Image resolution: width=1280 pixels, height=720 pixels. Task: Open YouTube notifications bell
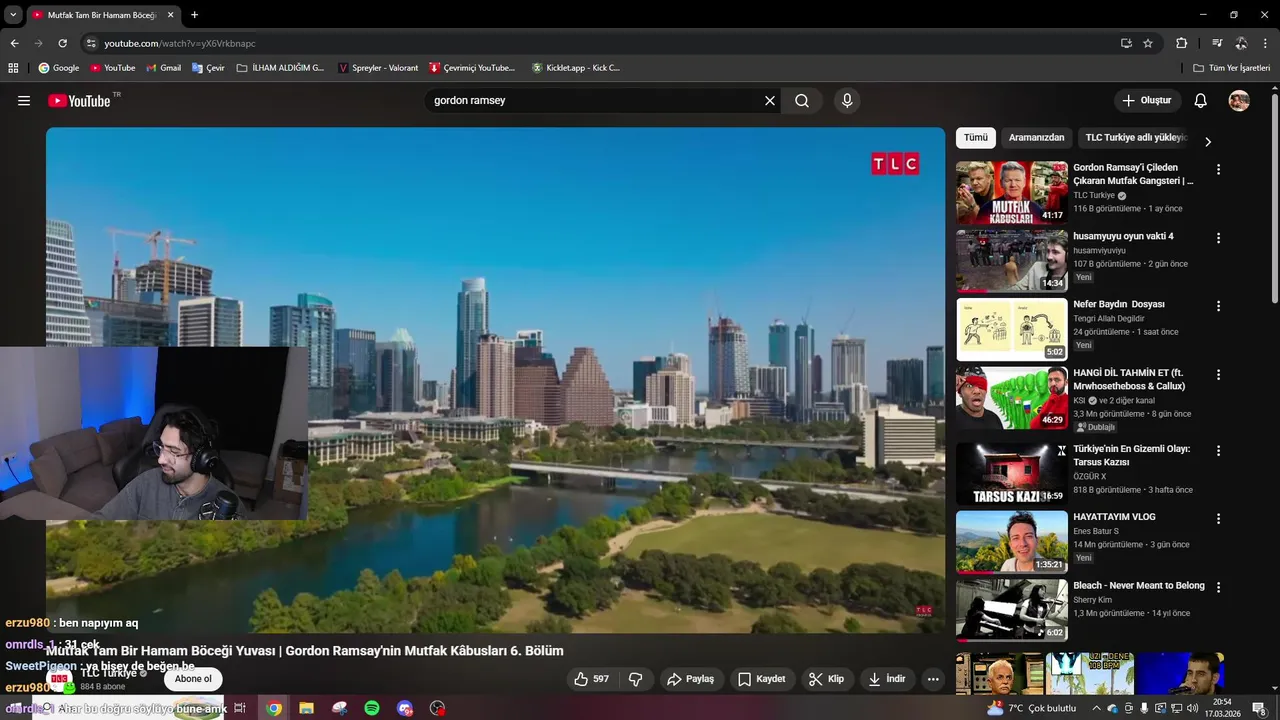click(x=1201, y=101)
